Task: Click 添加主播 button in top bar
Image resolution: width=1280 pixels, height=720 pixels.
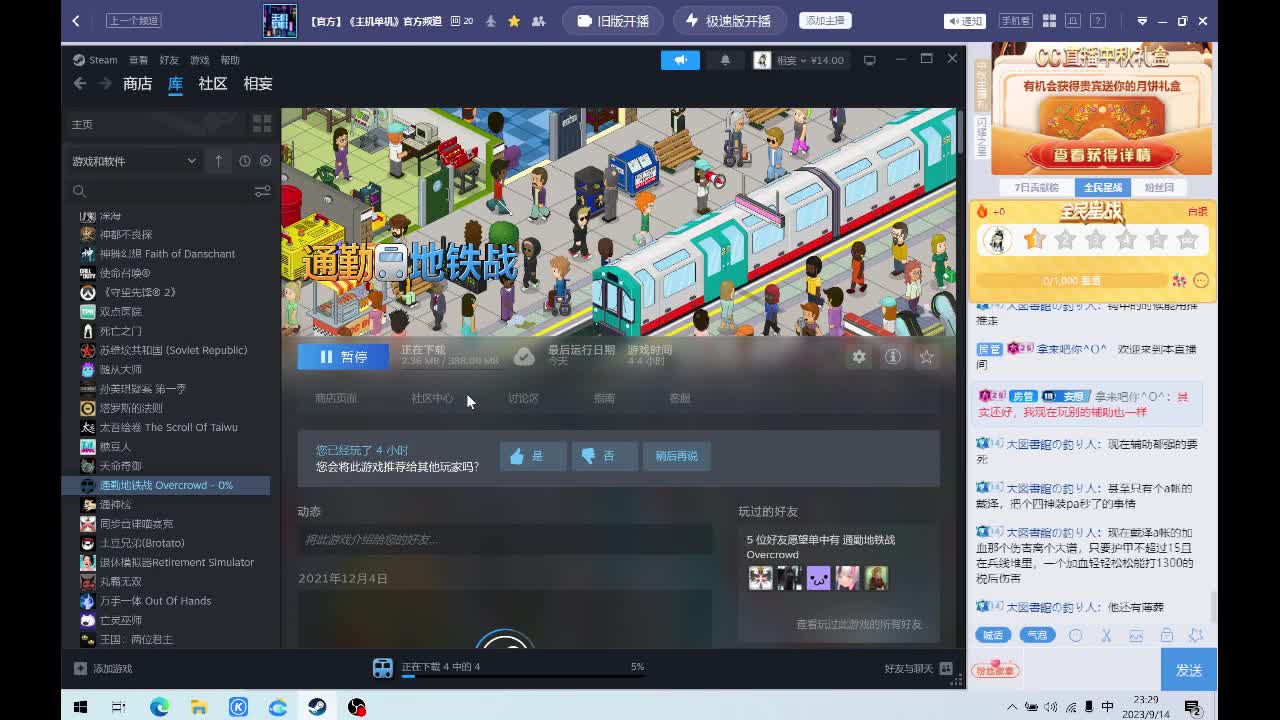Action: click(826, 21)
